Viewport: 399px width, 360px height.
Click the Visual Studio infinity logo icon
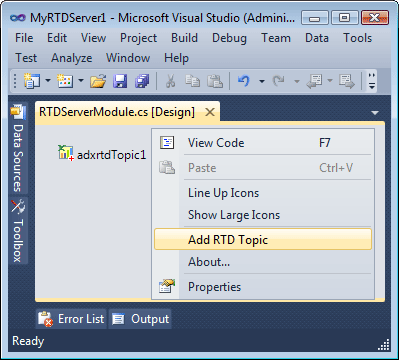(18, 17)
